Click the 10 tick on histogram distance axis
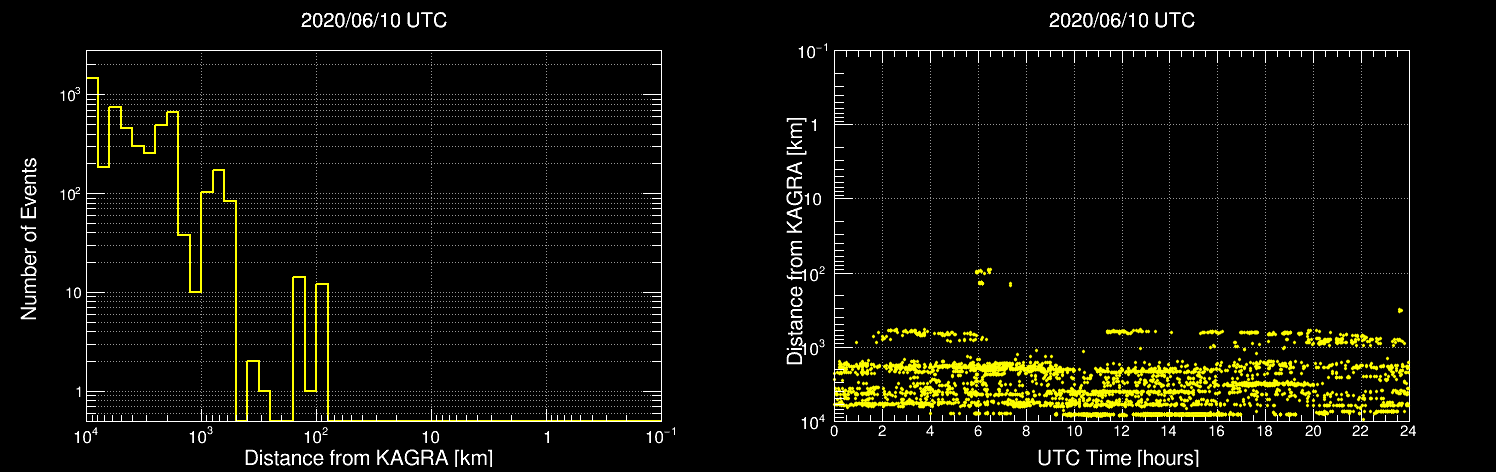 (431, 437)
